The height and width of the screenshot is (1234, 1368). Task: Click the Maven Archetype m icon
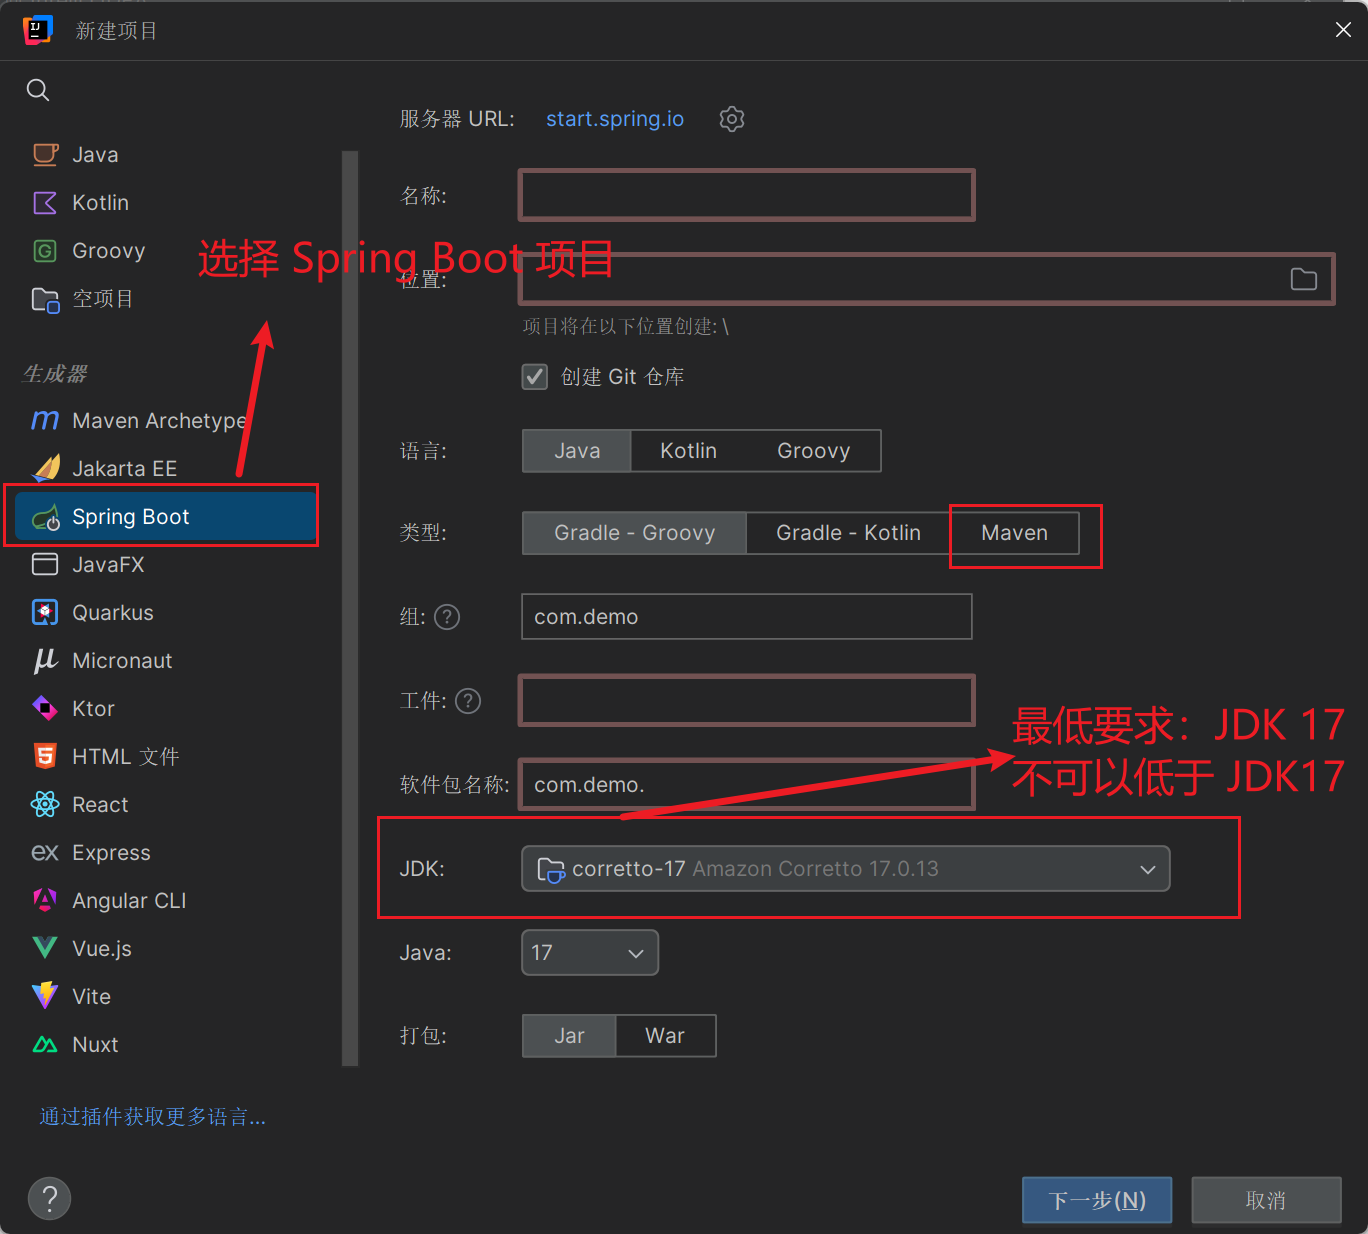point(45,420)
